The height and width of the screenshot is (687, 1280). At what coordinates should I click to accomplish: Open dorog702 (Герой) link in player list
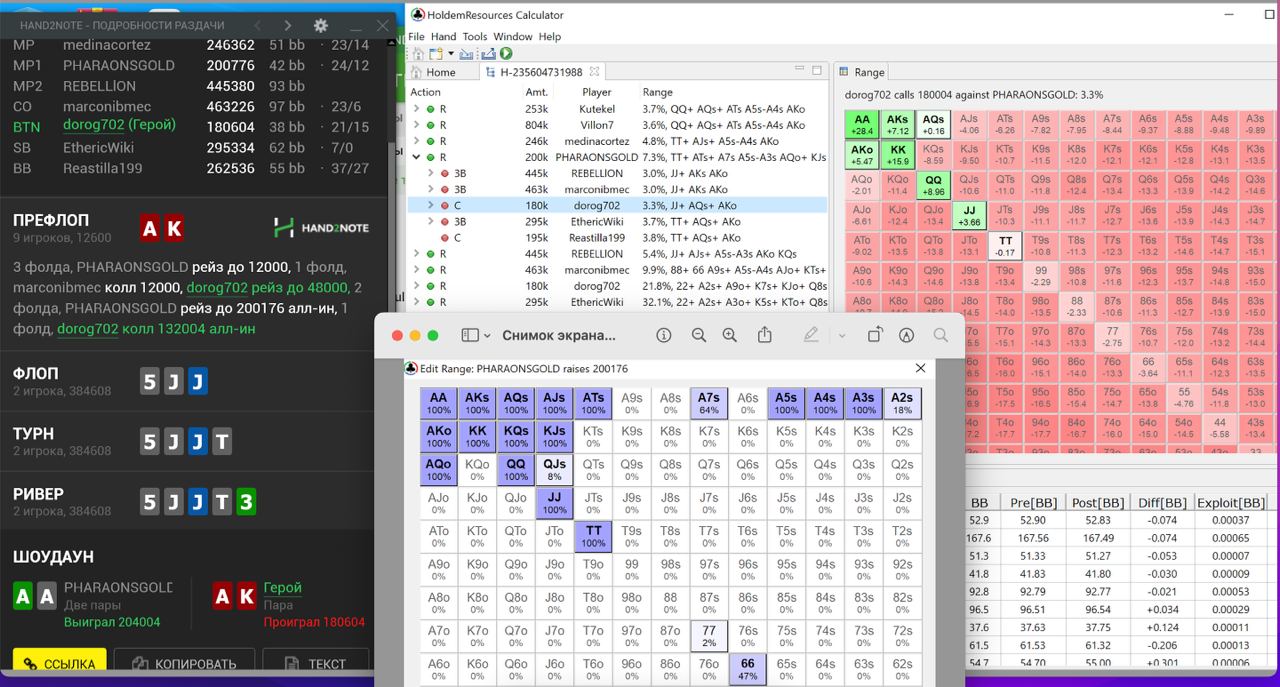click(119, 125)
